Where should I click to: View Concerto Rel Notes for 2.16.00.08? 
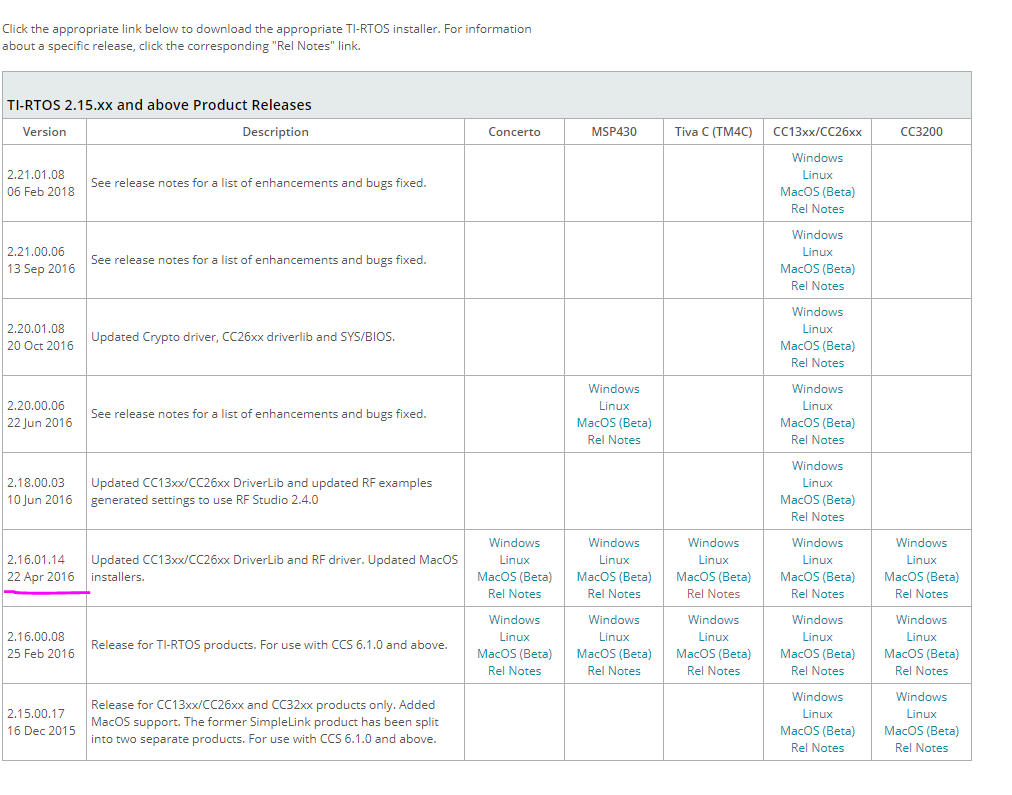click(x=514, y=671)
